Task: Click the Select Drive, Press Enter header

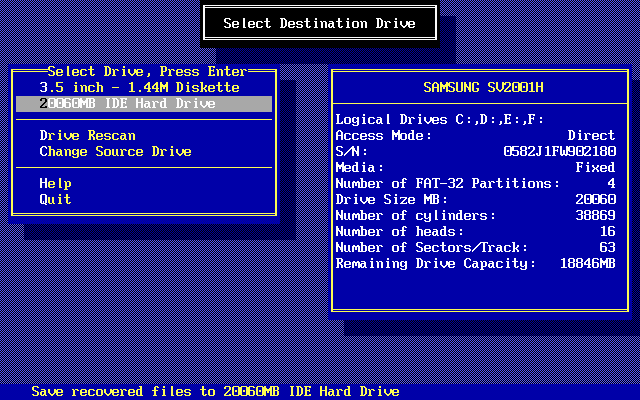Action: click(147, 71)
